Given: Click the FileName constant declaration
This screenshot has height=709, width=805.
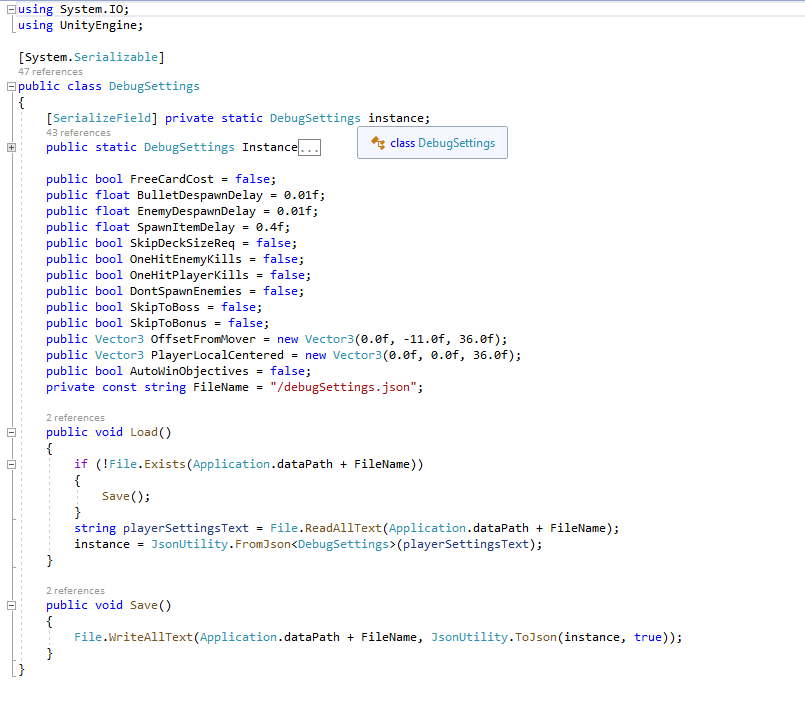Looking at the screenshot, I should point(221,387).
